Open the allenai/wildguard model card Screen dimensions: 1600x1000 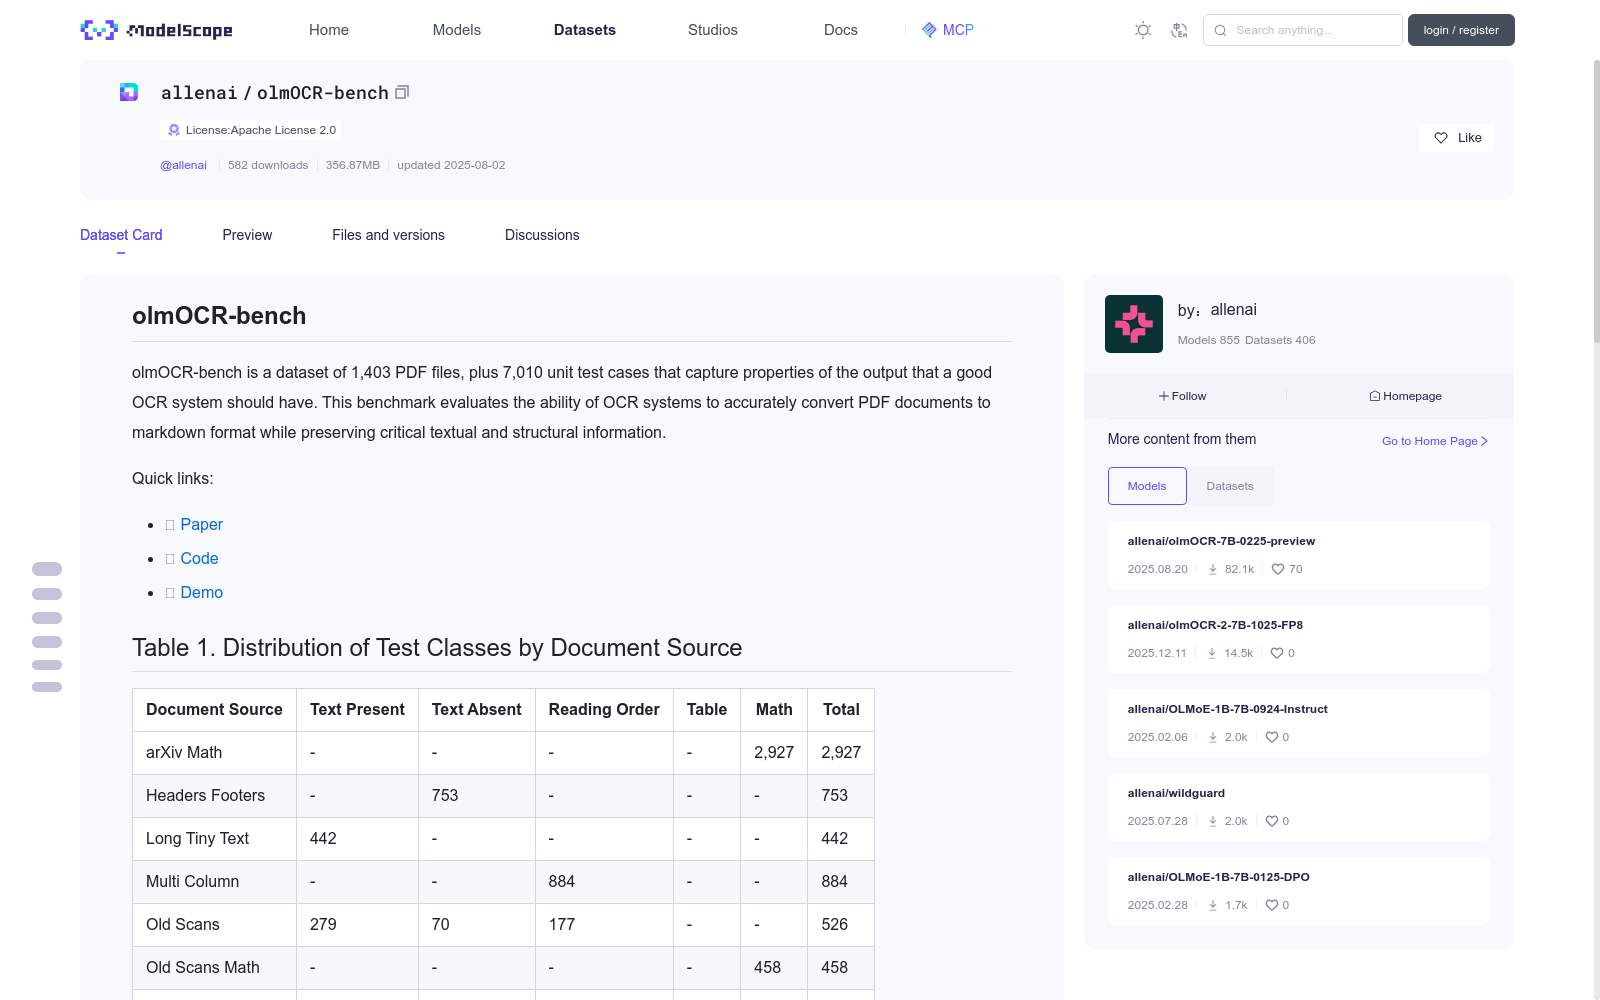click(1299, 807)
